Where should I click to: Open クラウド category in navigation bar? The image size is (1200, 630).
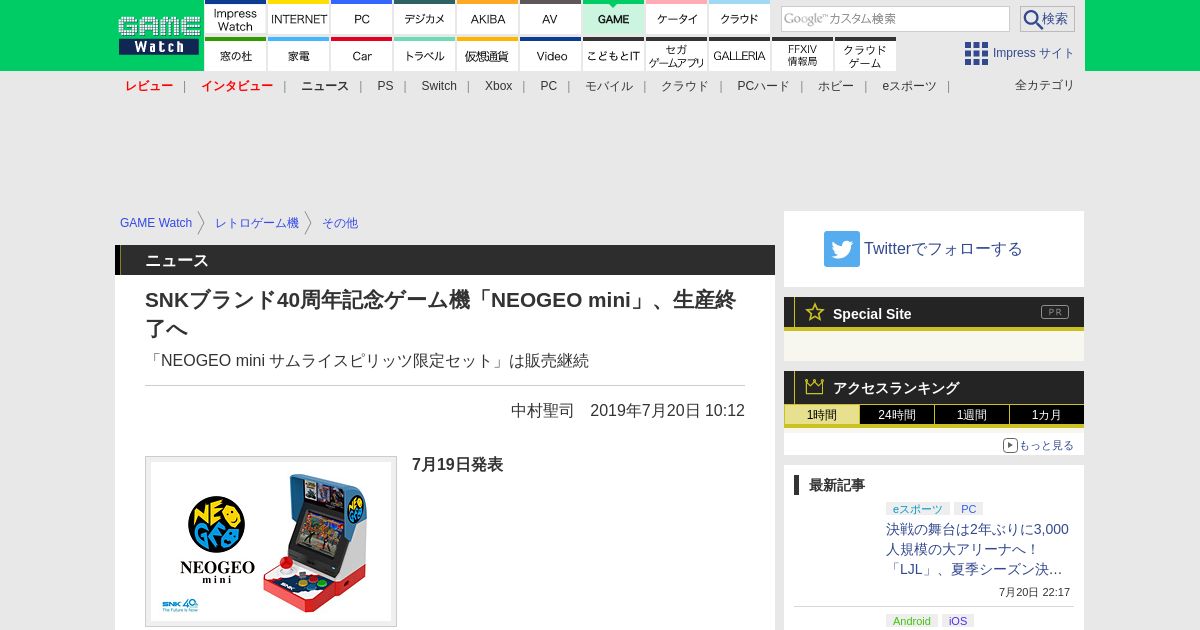[x=685, y=86]
